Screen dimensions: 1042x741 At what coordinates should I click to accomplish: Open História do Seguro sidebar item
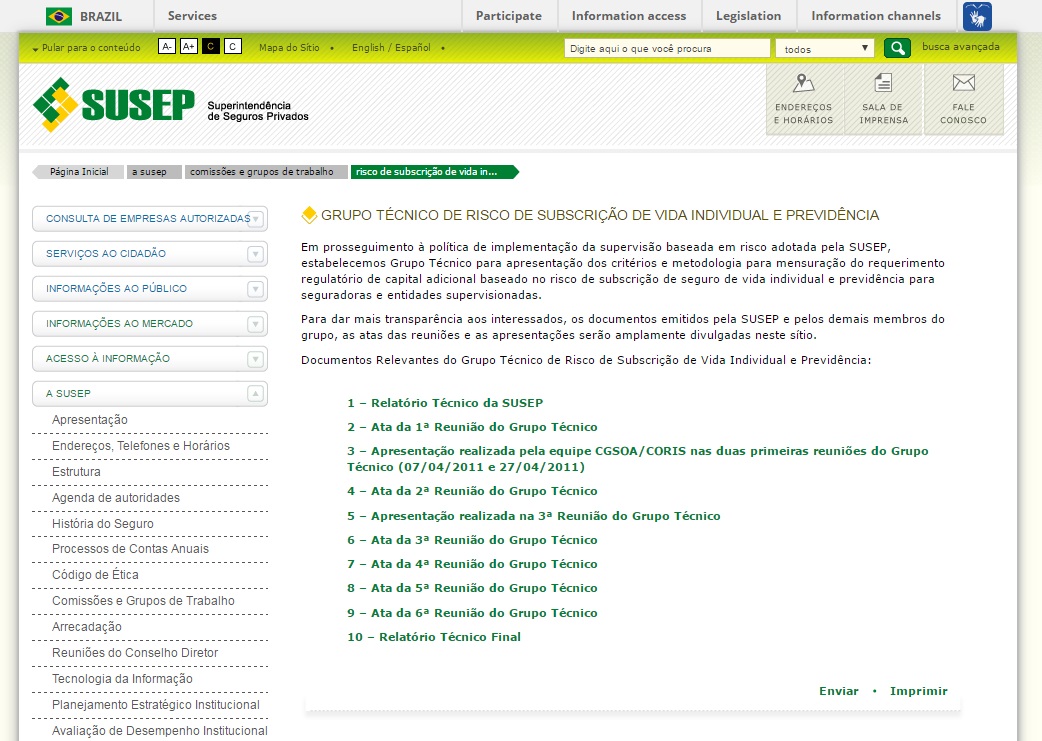(x=102, y=524)
